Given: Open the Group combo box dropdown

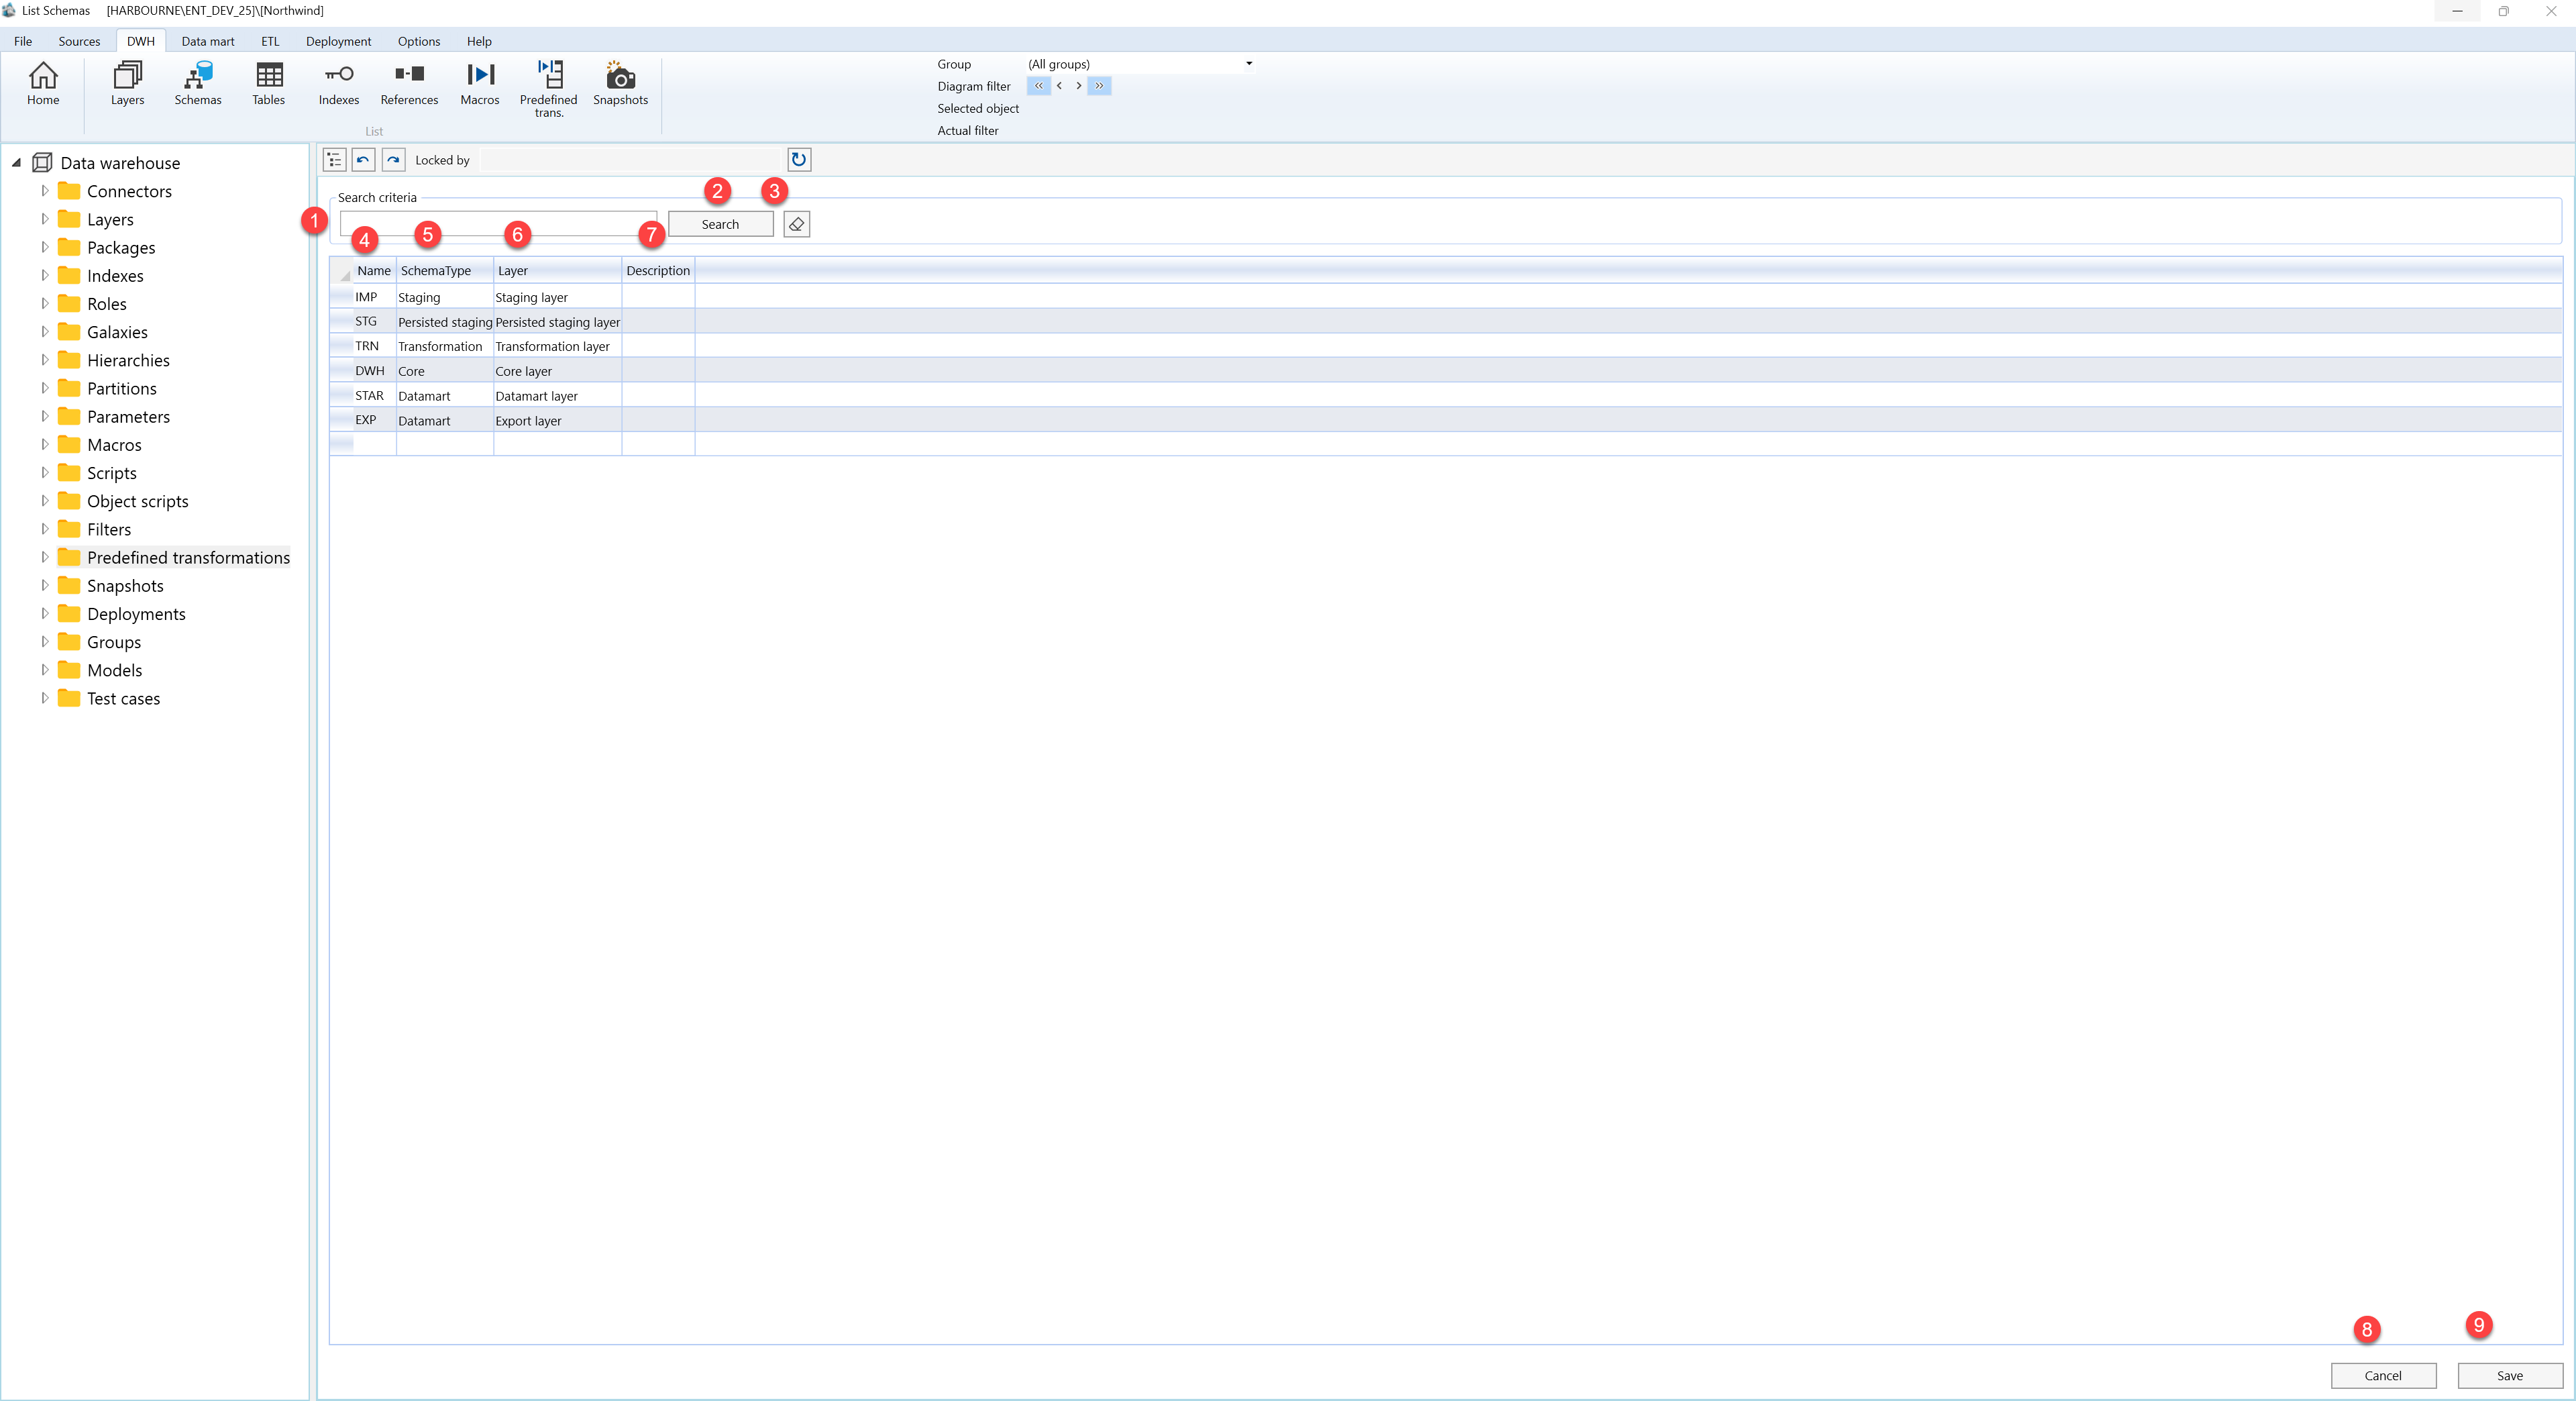Looking at the screenshot, I should click(1249, 64).
